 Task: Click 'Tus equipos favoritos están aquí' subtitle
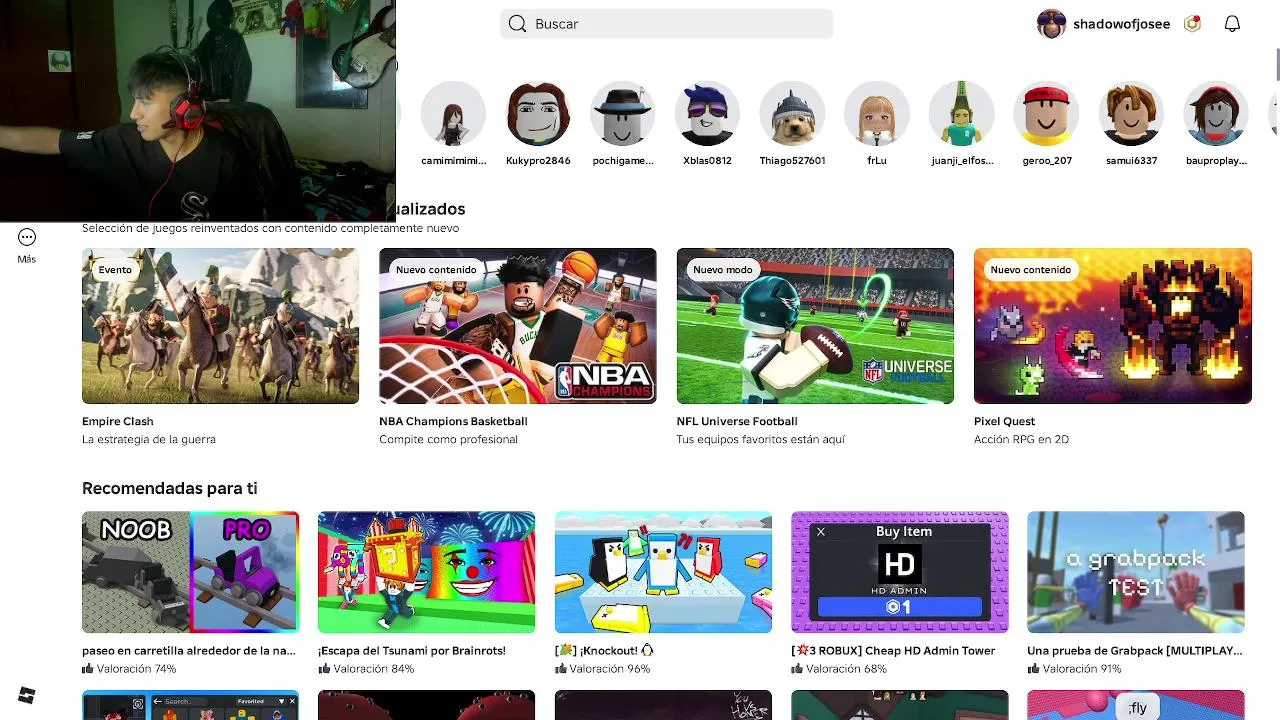click(x=761, y=439)
